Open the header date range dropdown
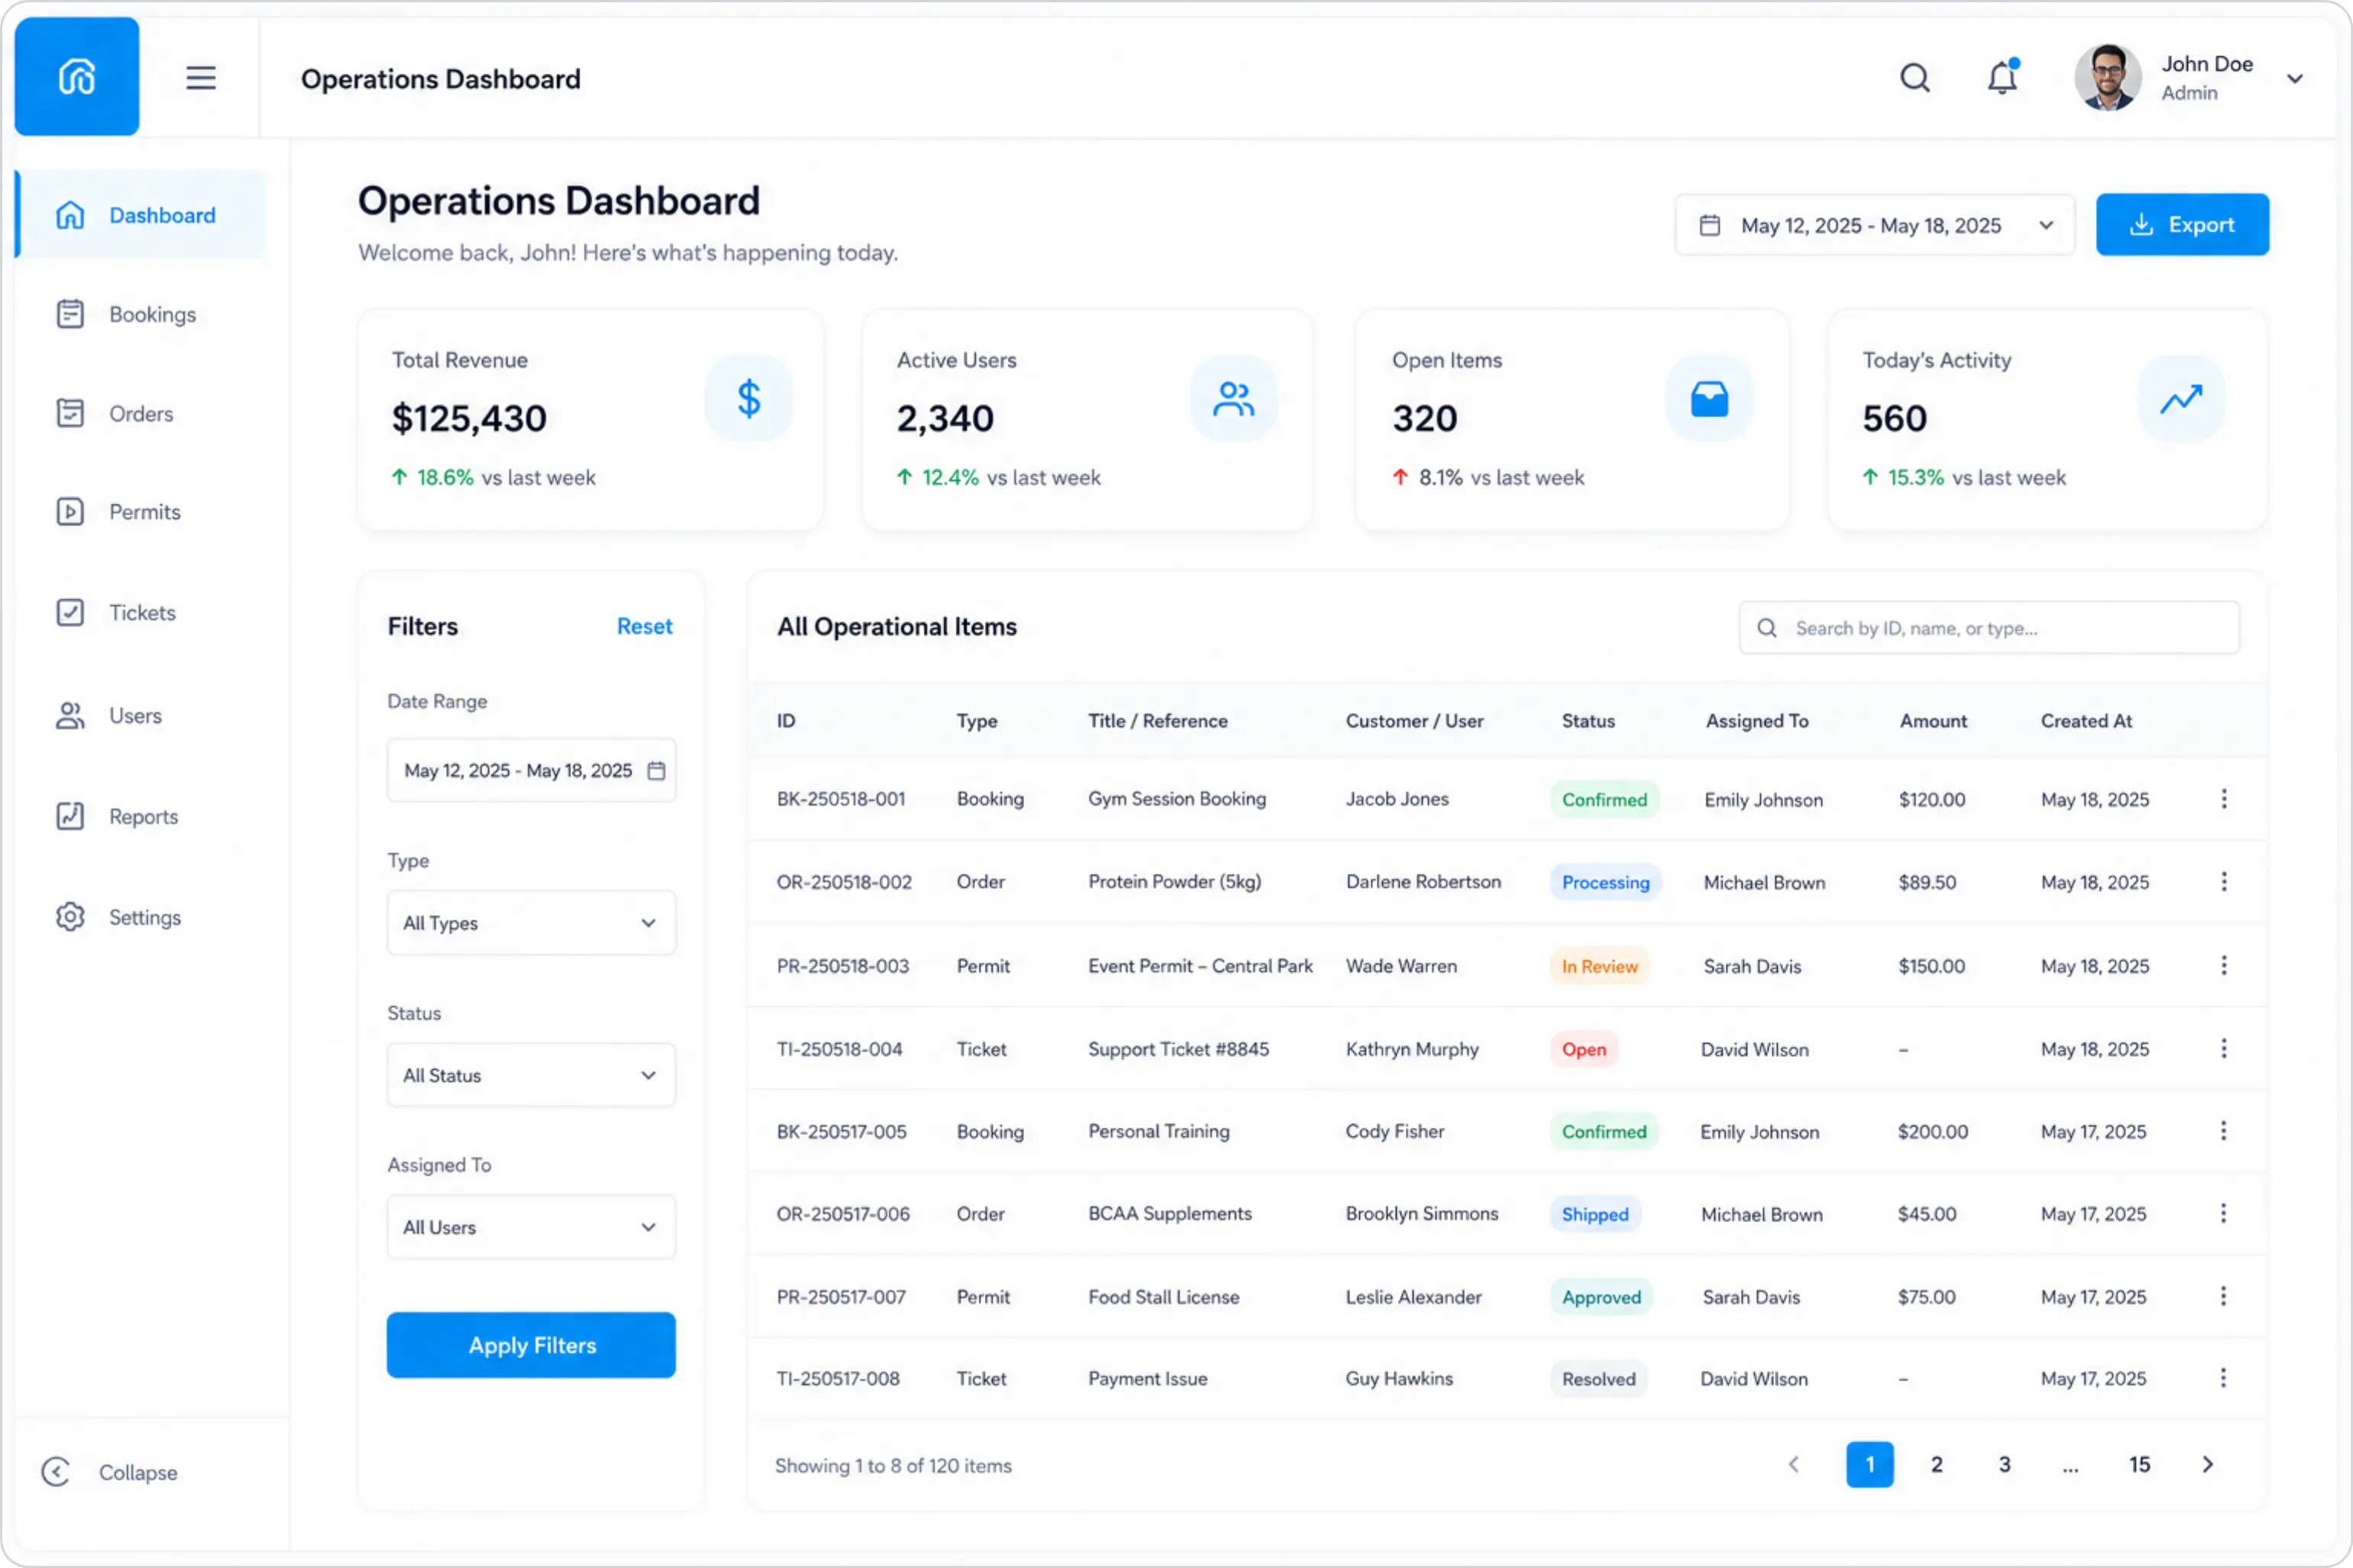The width and height of the screenshot is (2353, 1568). (x=1875, y=225)
